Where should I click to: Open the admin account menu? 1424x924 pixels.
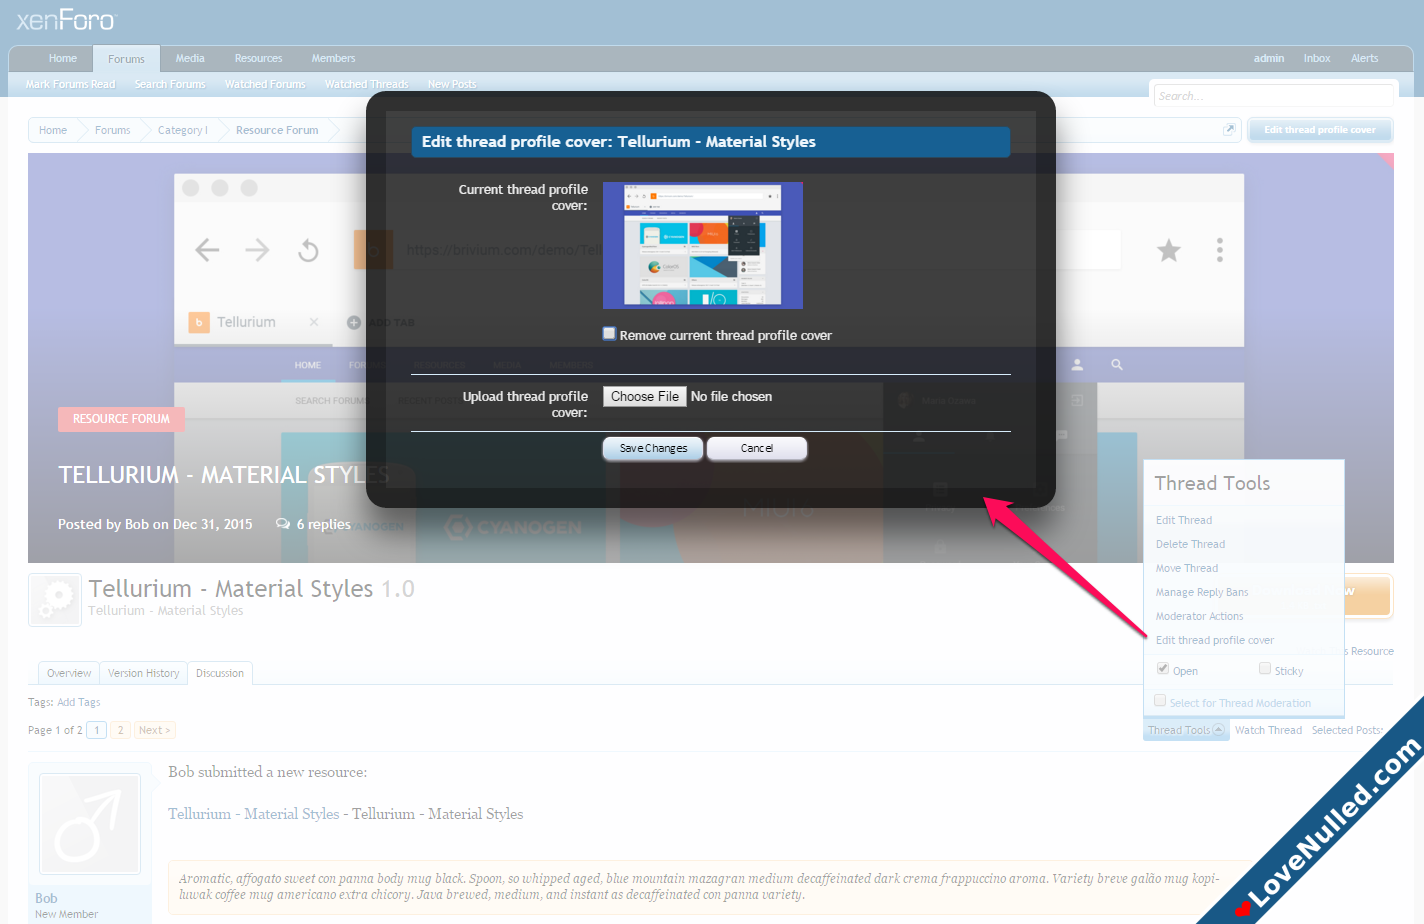pos(1269,58)
